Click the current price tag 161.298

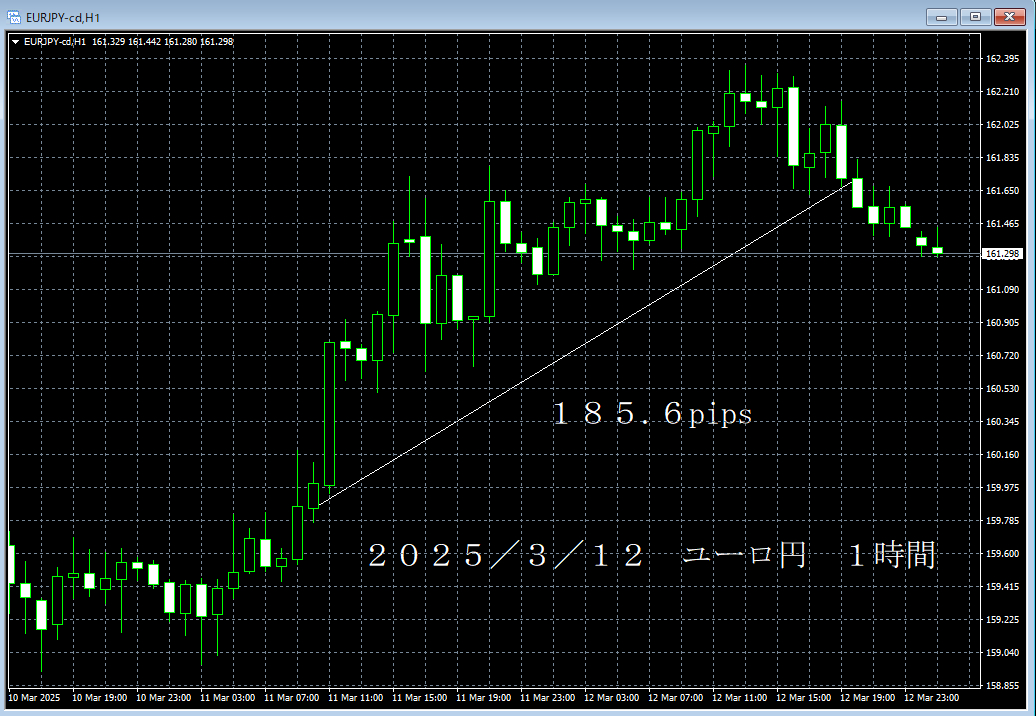[1002, 254]
